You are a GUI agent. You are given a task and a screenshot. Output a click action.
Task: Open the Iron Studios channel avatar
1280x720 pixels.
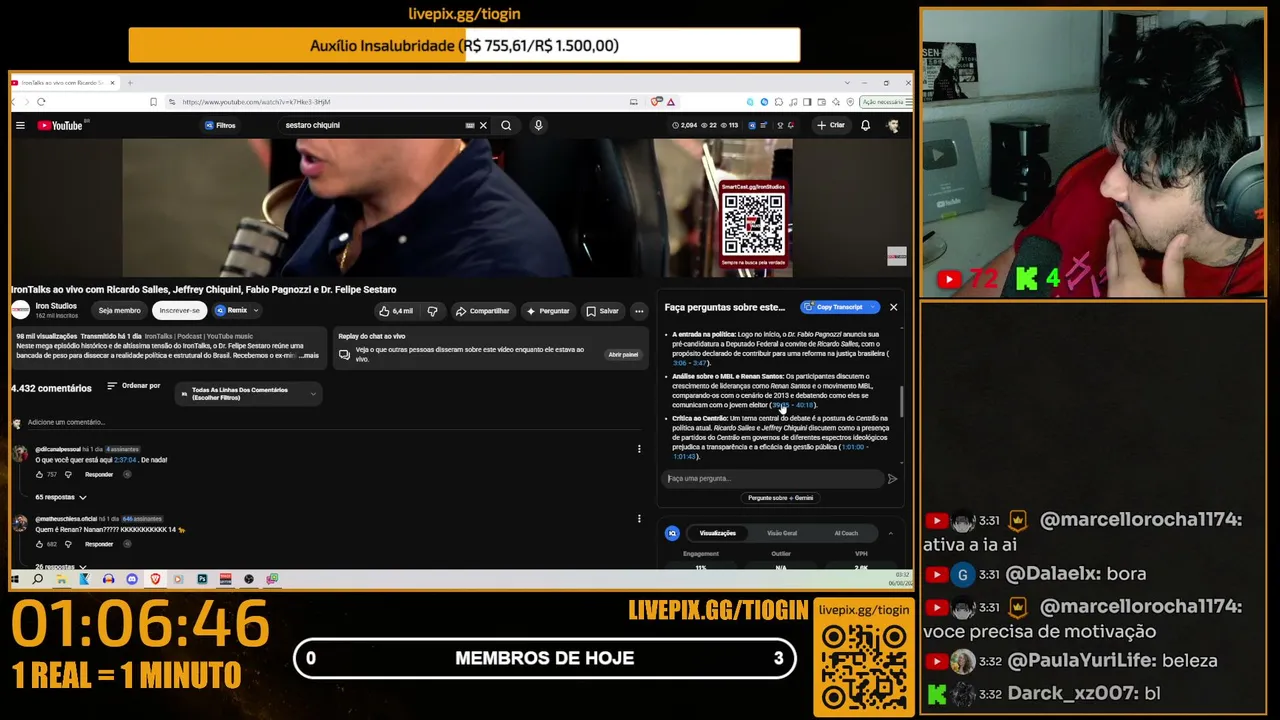point(20,310)
